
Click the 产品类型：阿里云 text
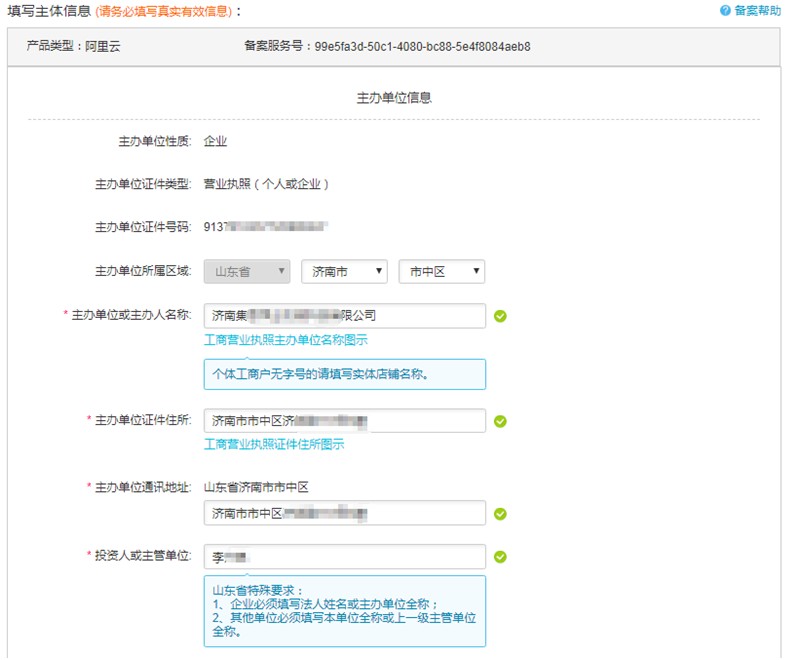click(73, 46)
